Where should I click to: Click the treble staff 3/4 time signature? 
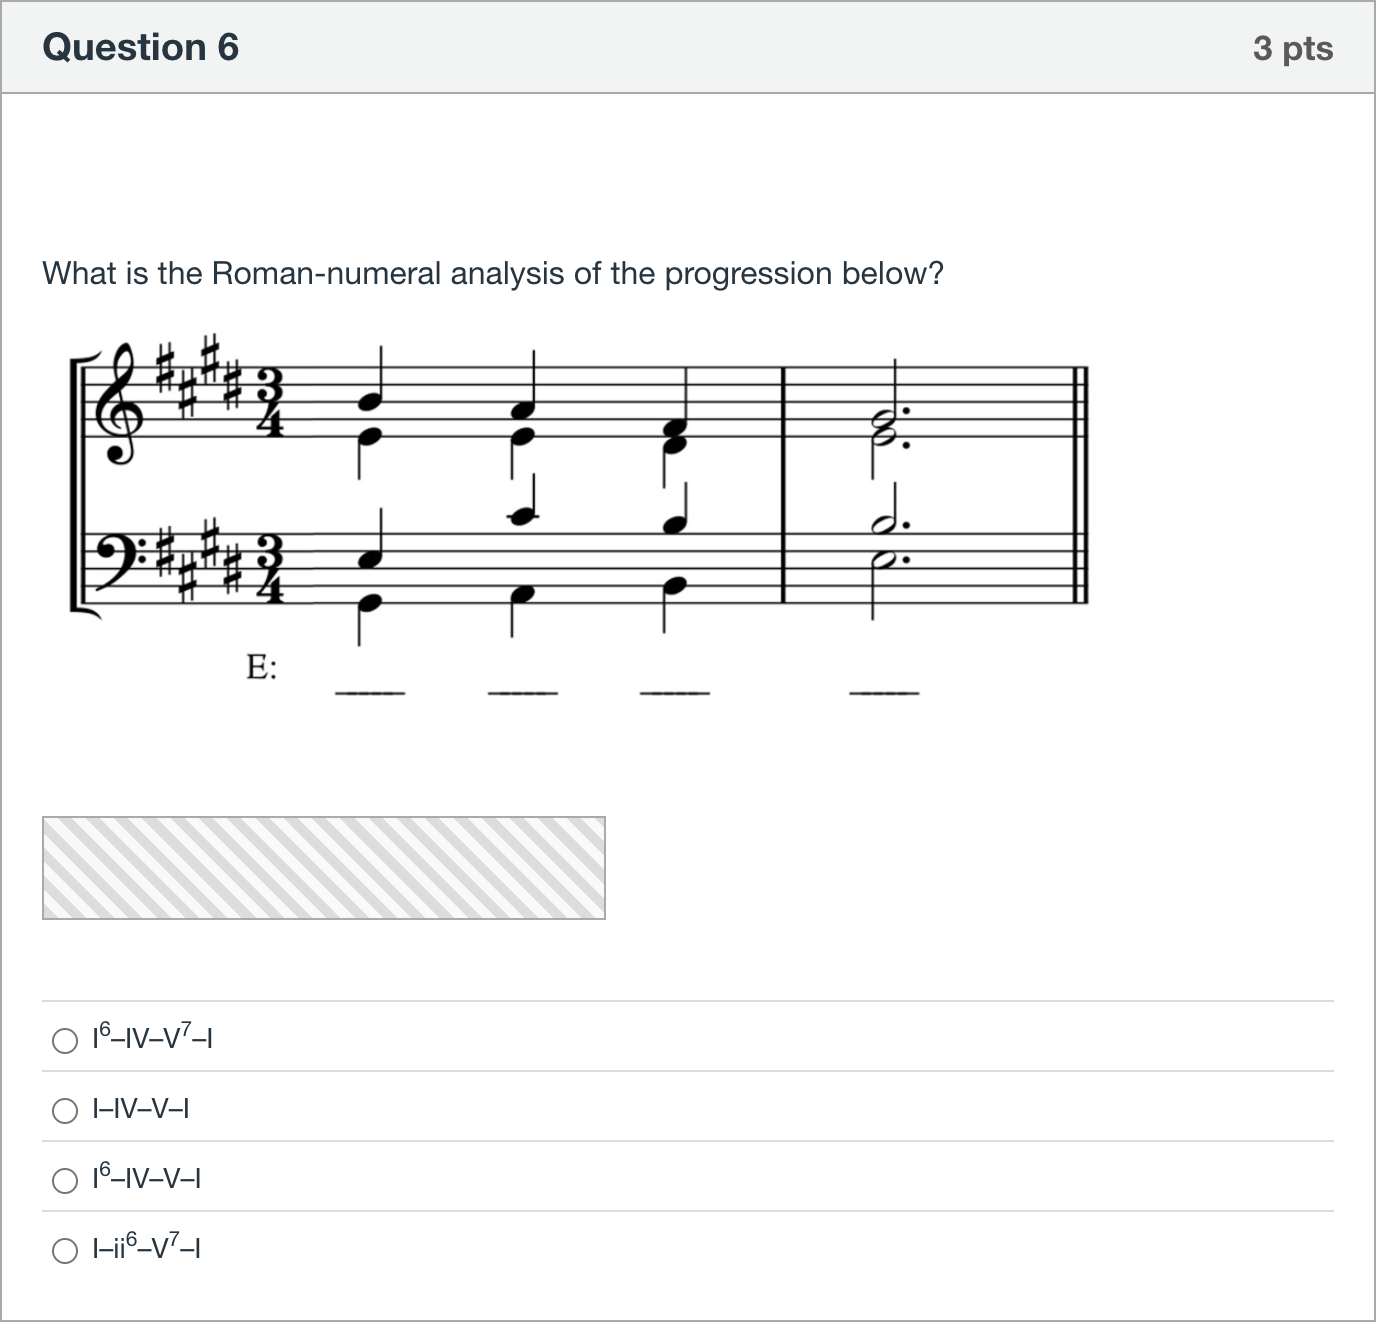pos(270,402)
